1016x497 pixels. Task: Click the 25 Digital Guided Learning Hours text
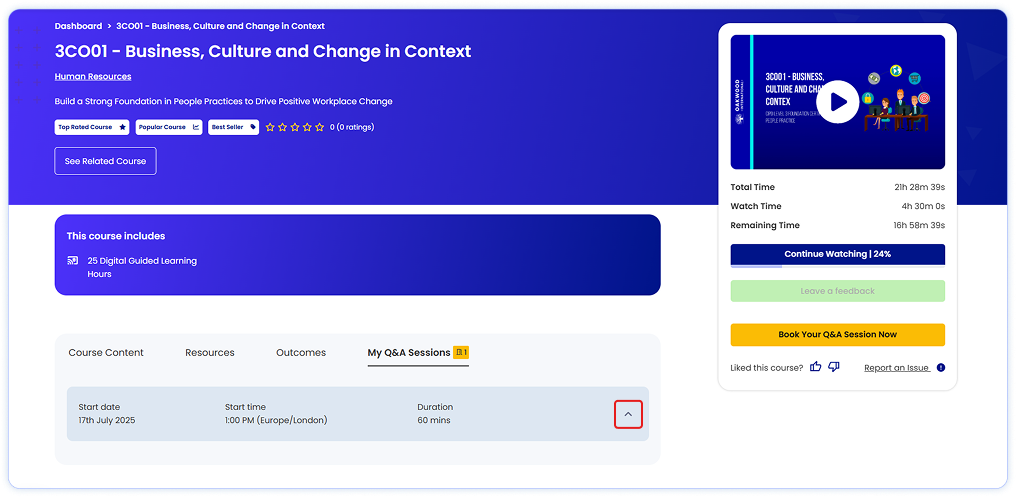click(x=142, y=267)
